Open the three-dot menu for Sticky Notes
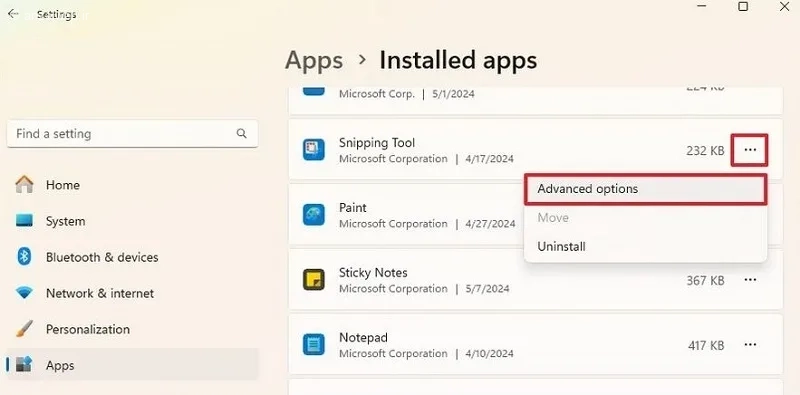This screenshot has width=800, height=395. (x=749, y=280)
